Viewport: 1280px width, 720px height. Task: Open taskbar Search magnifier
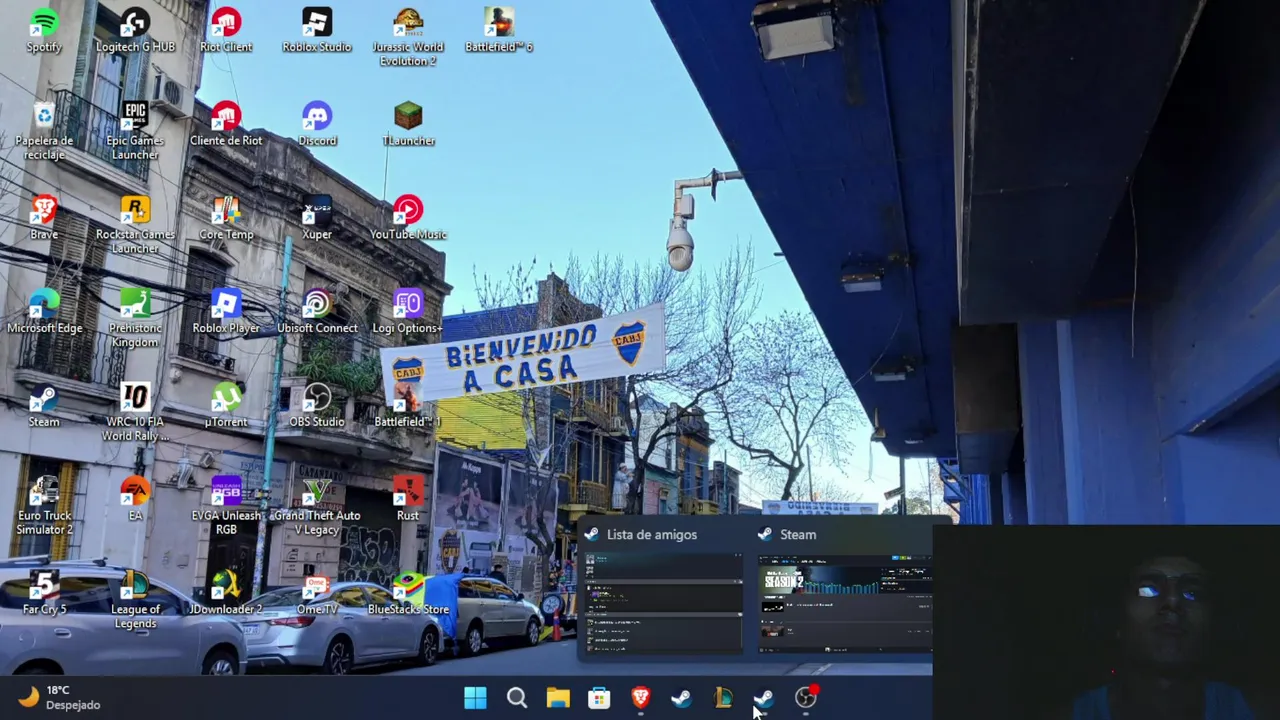[517, 698]
